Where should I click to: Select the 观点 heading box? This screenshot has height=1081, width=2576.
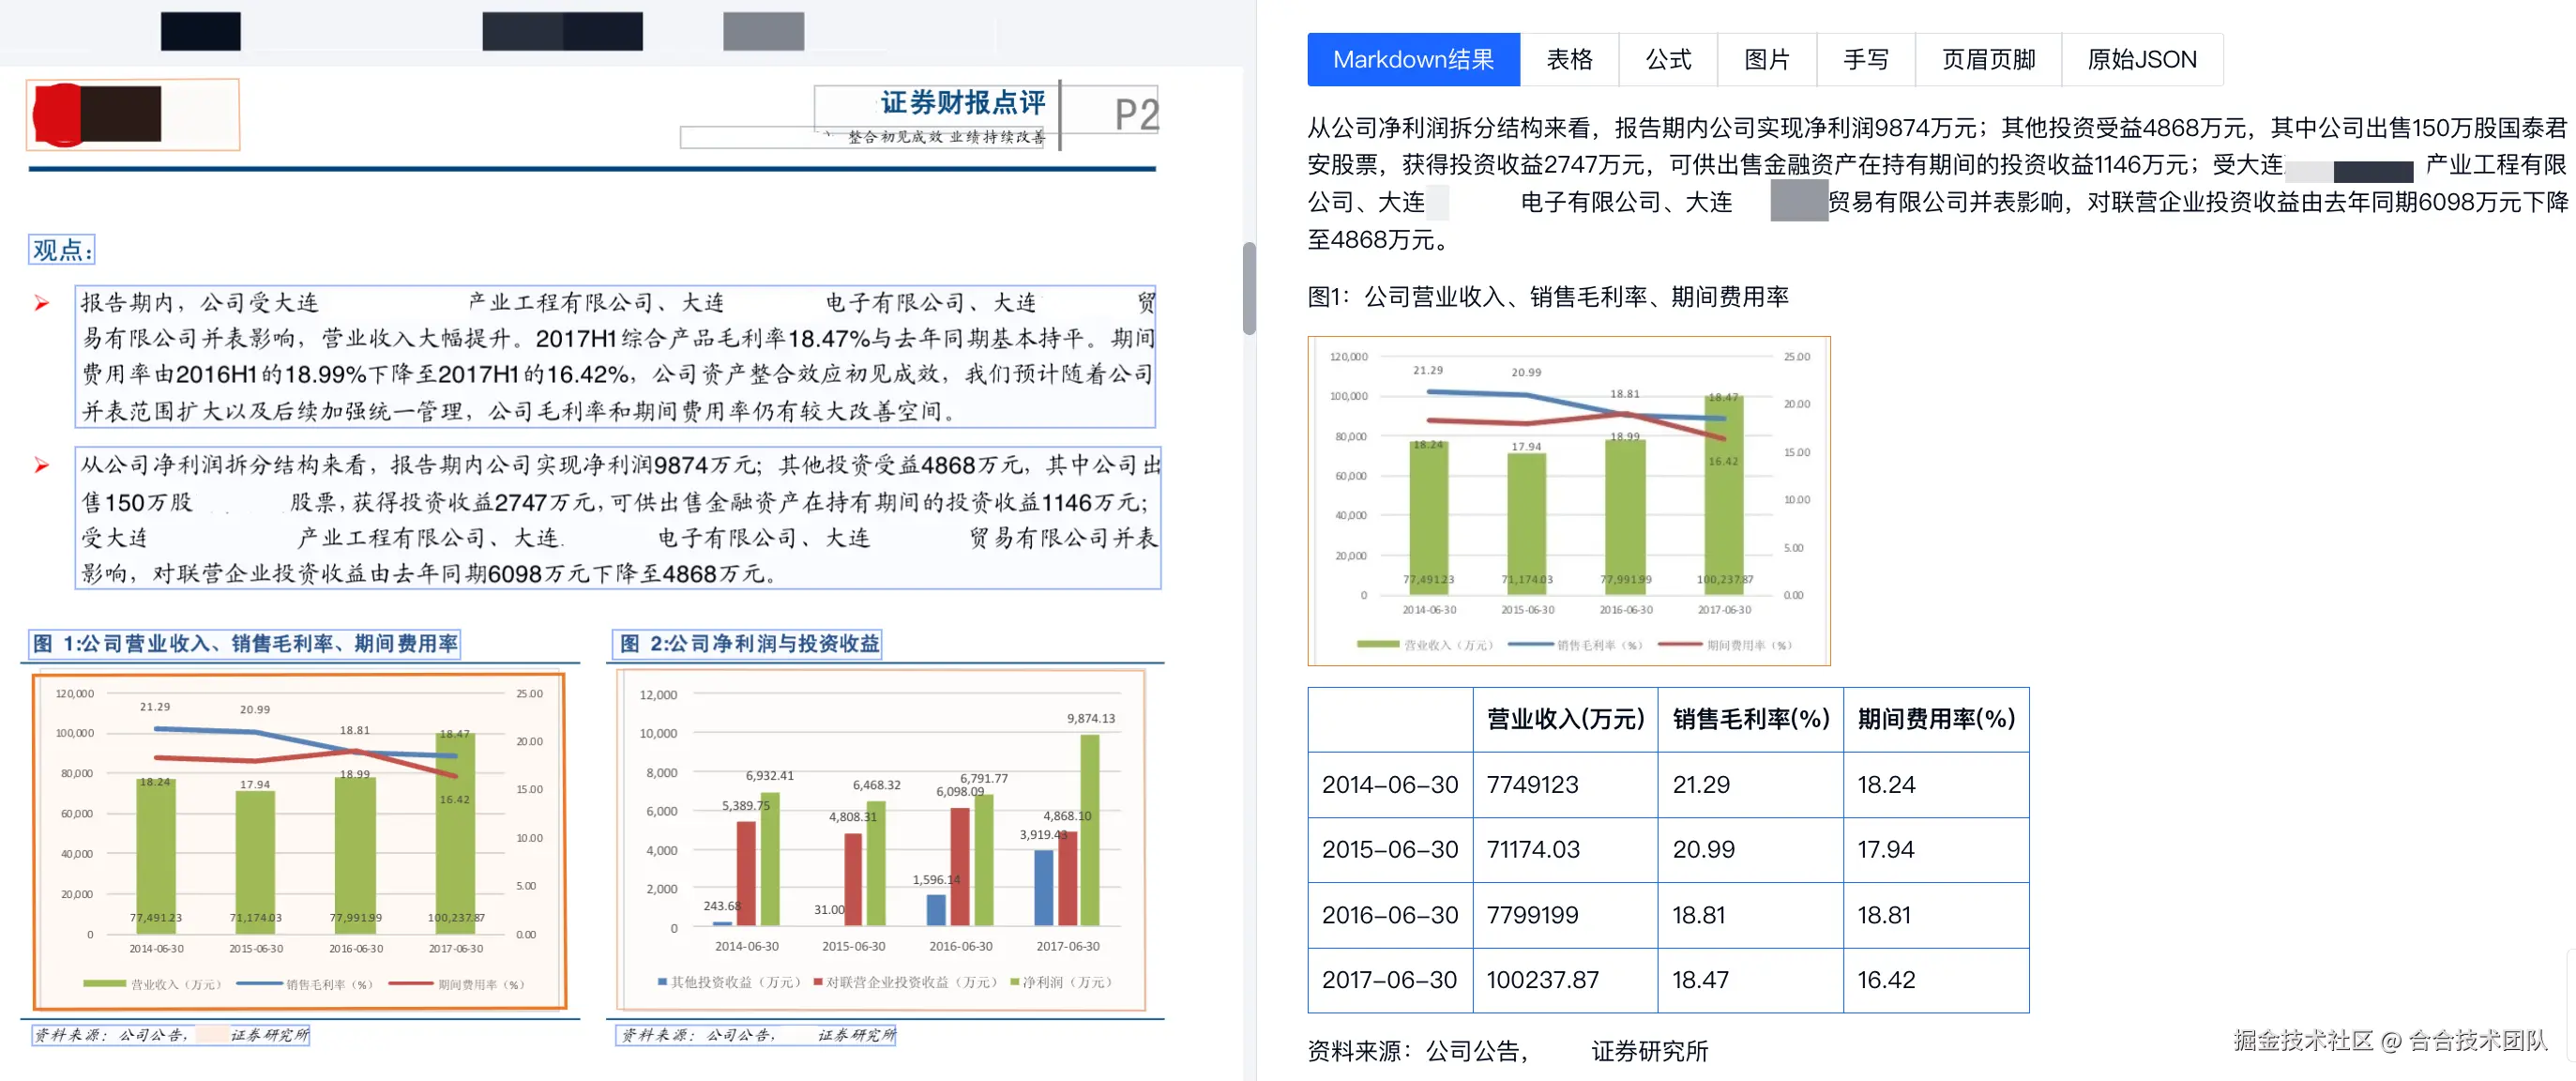coord(62,250)
